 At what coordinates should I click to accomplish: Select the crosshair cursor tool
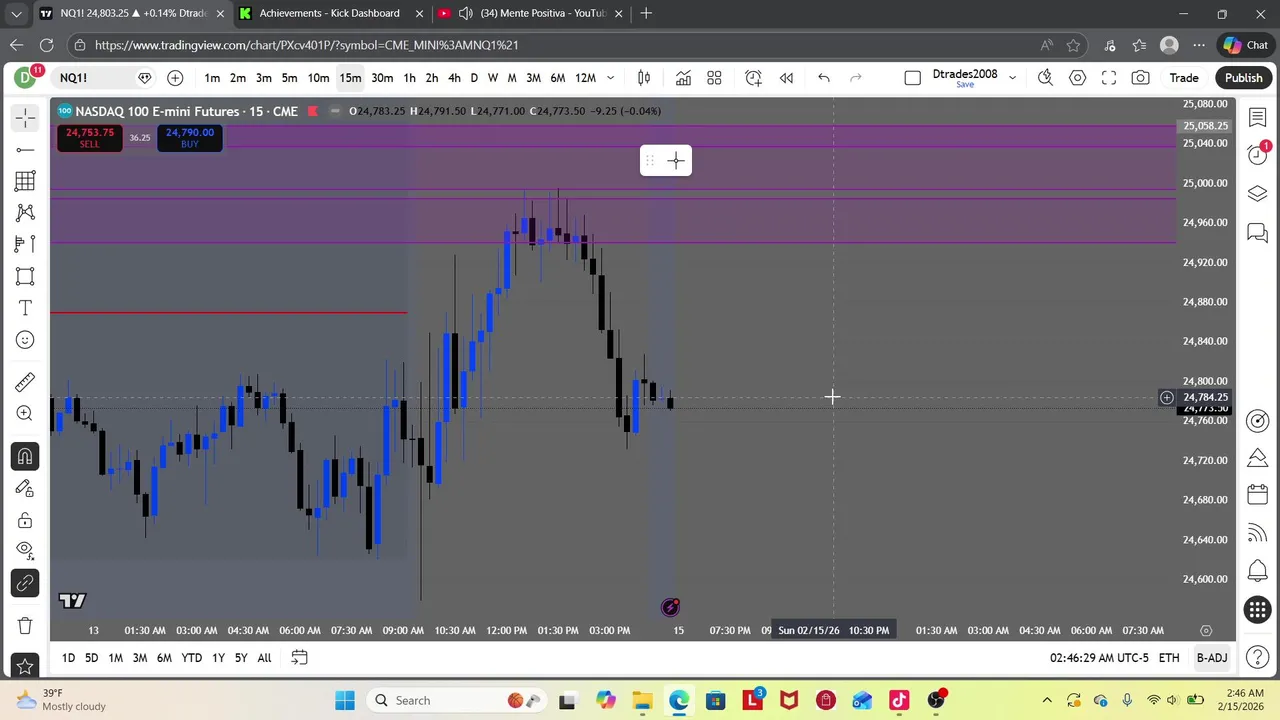click(25, 118)
